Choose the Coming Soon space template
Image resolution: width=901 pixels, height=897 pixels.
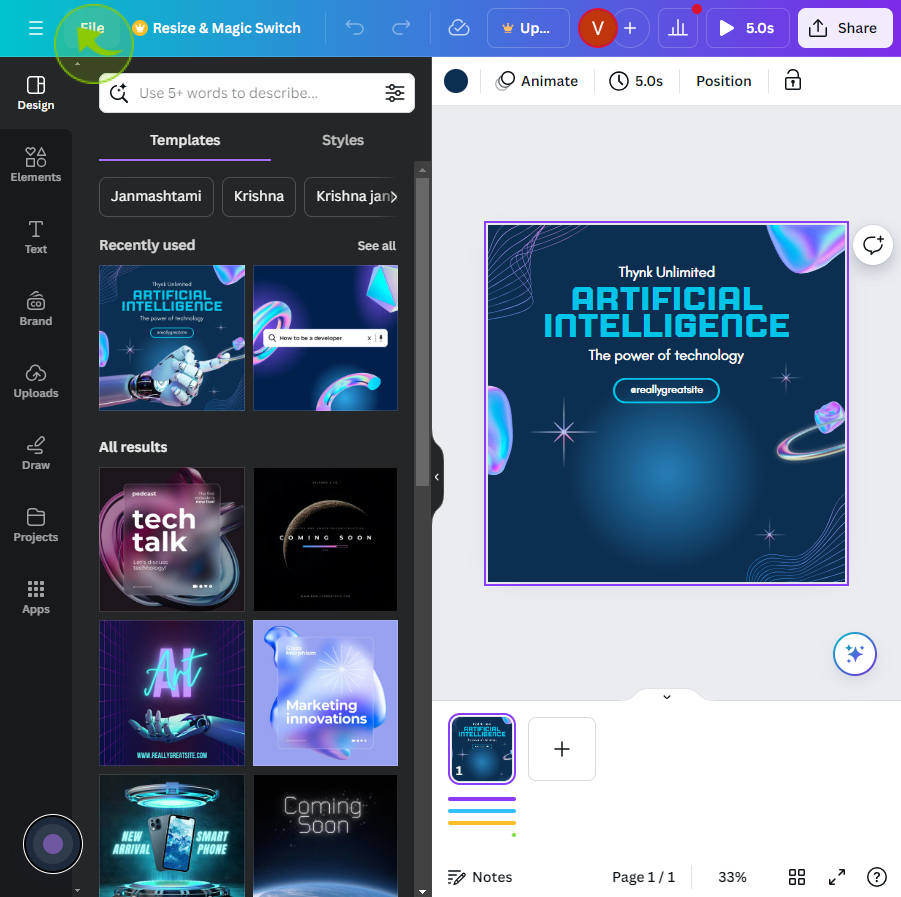325,836
